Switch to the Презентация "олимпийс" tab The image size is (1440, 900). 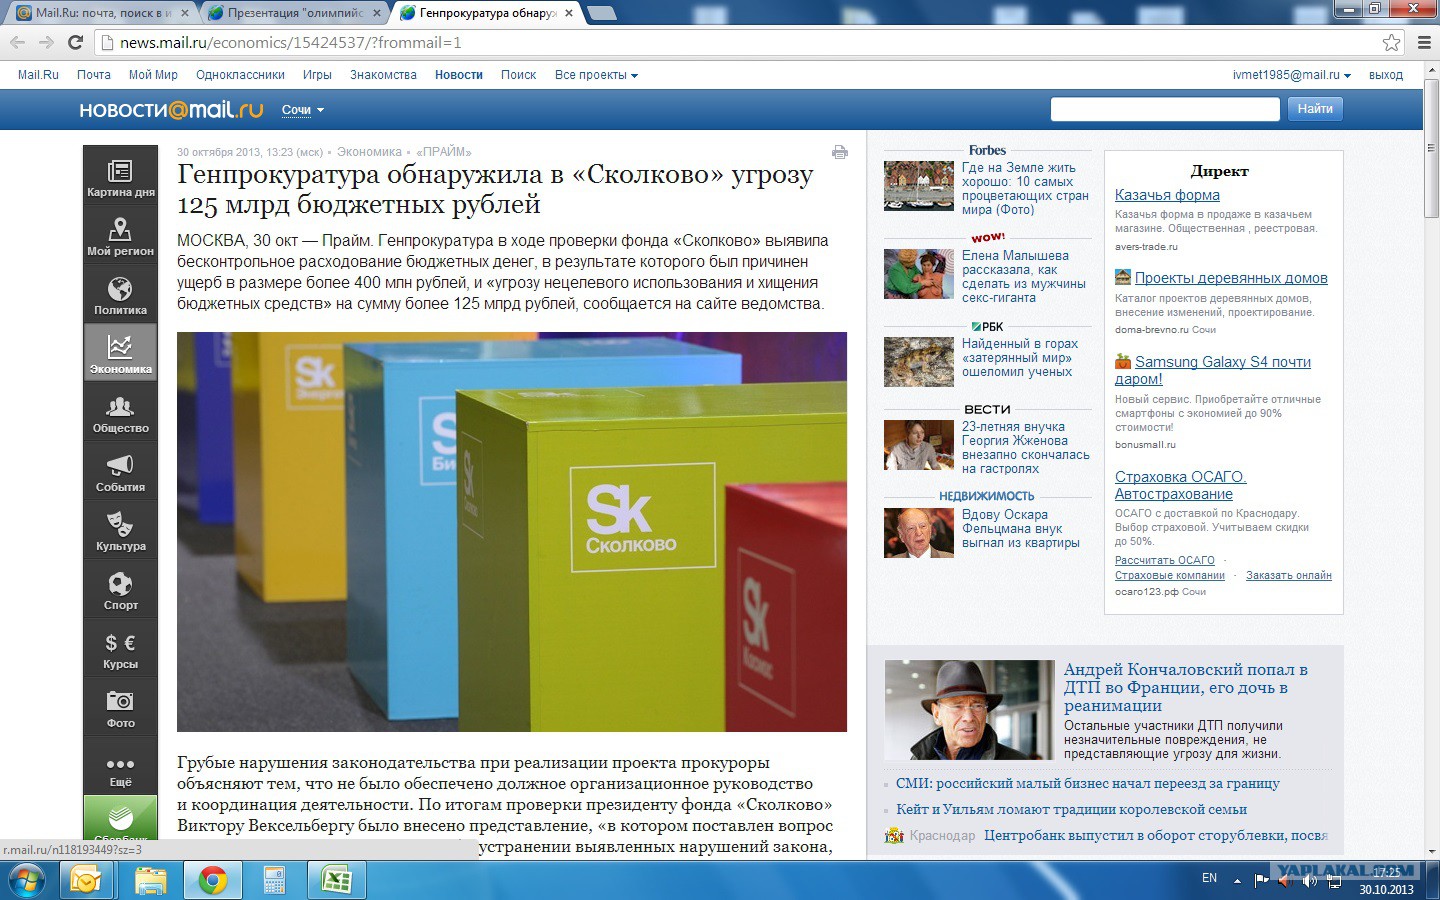(x=294, y=13)
